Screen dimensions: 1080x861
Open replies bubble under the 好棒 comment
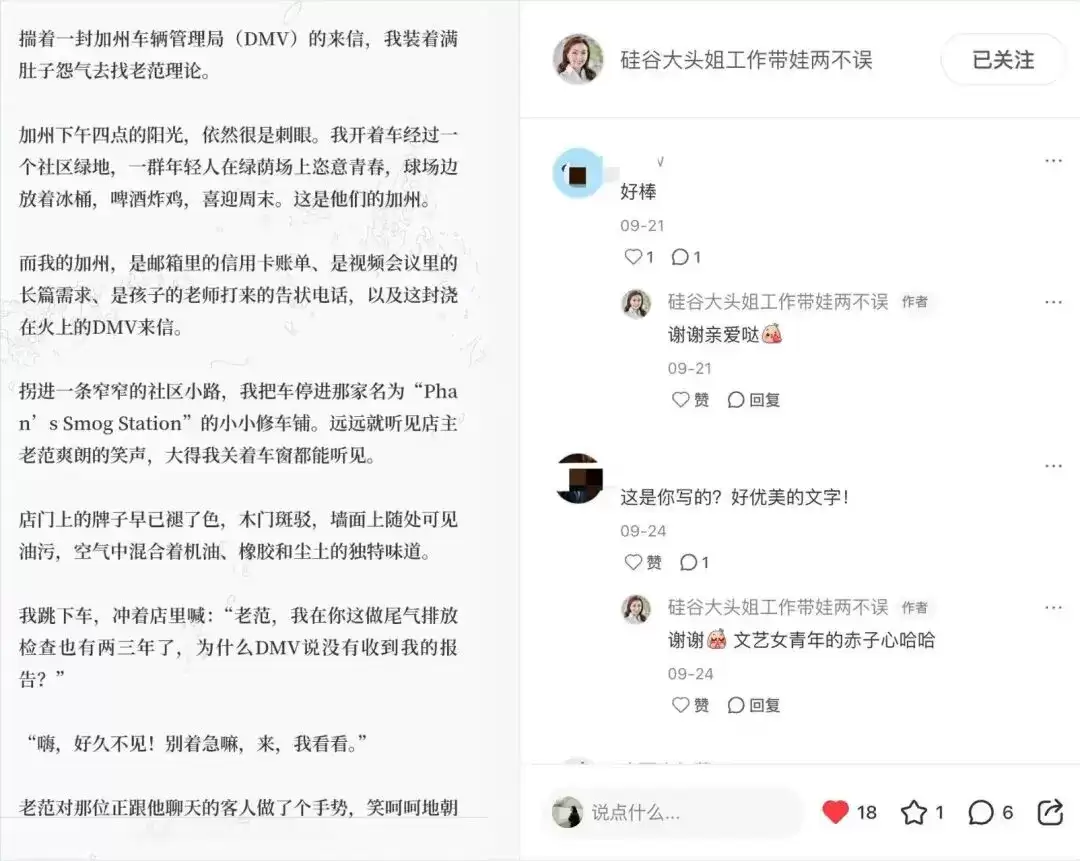point(680,257)
